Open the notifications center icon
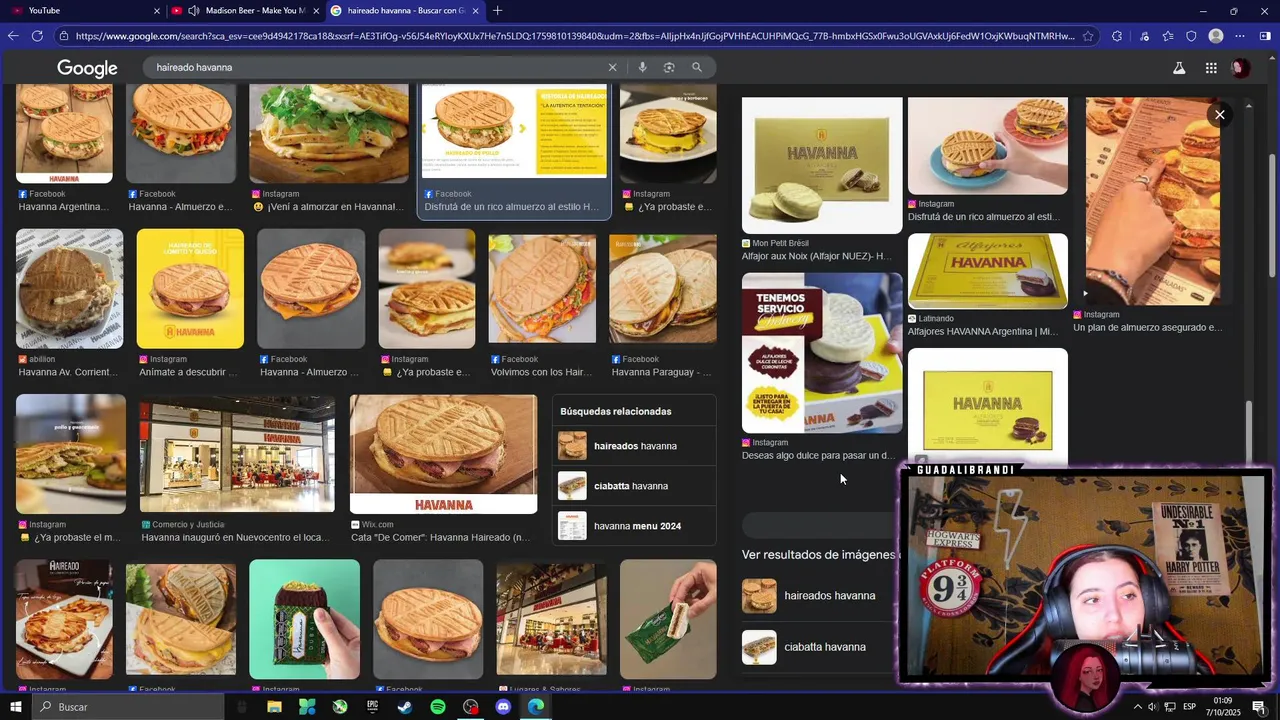Image resolution: width=1280 pixels, height=720 pixels. coord(1259,707)
